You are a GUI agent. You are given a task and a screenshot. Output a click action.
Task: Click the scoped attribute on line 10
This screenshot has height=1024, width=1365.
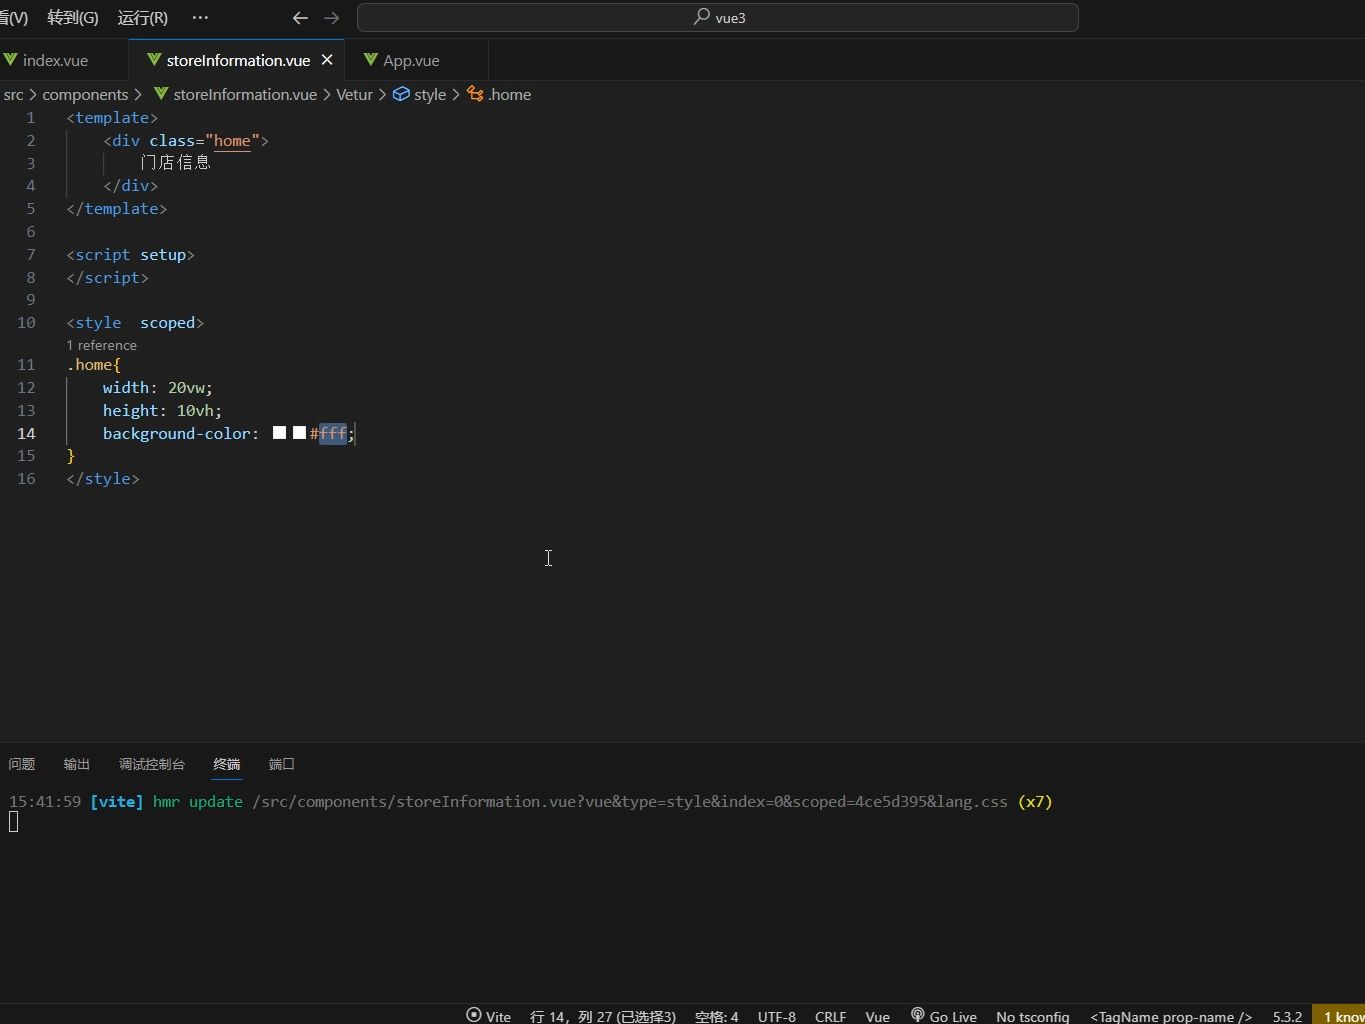point(168,322)
